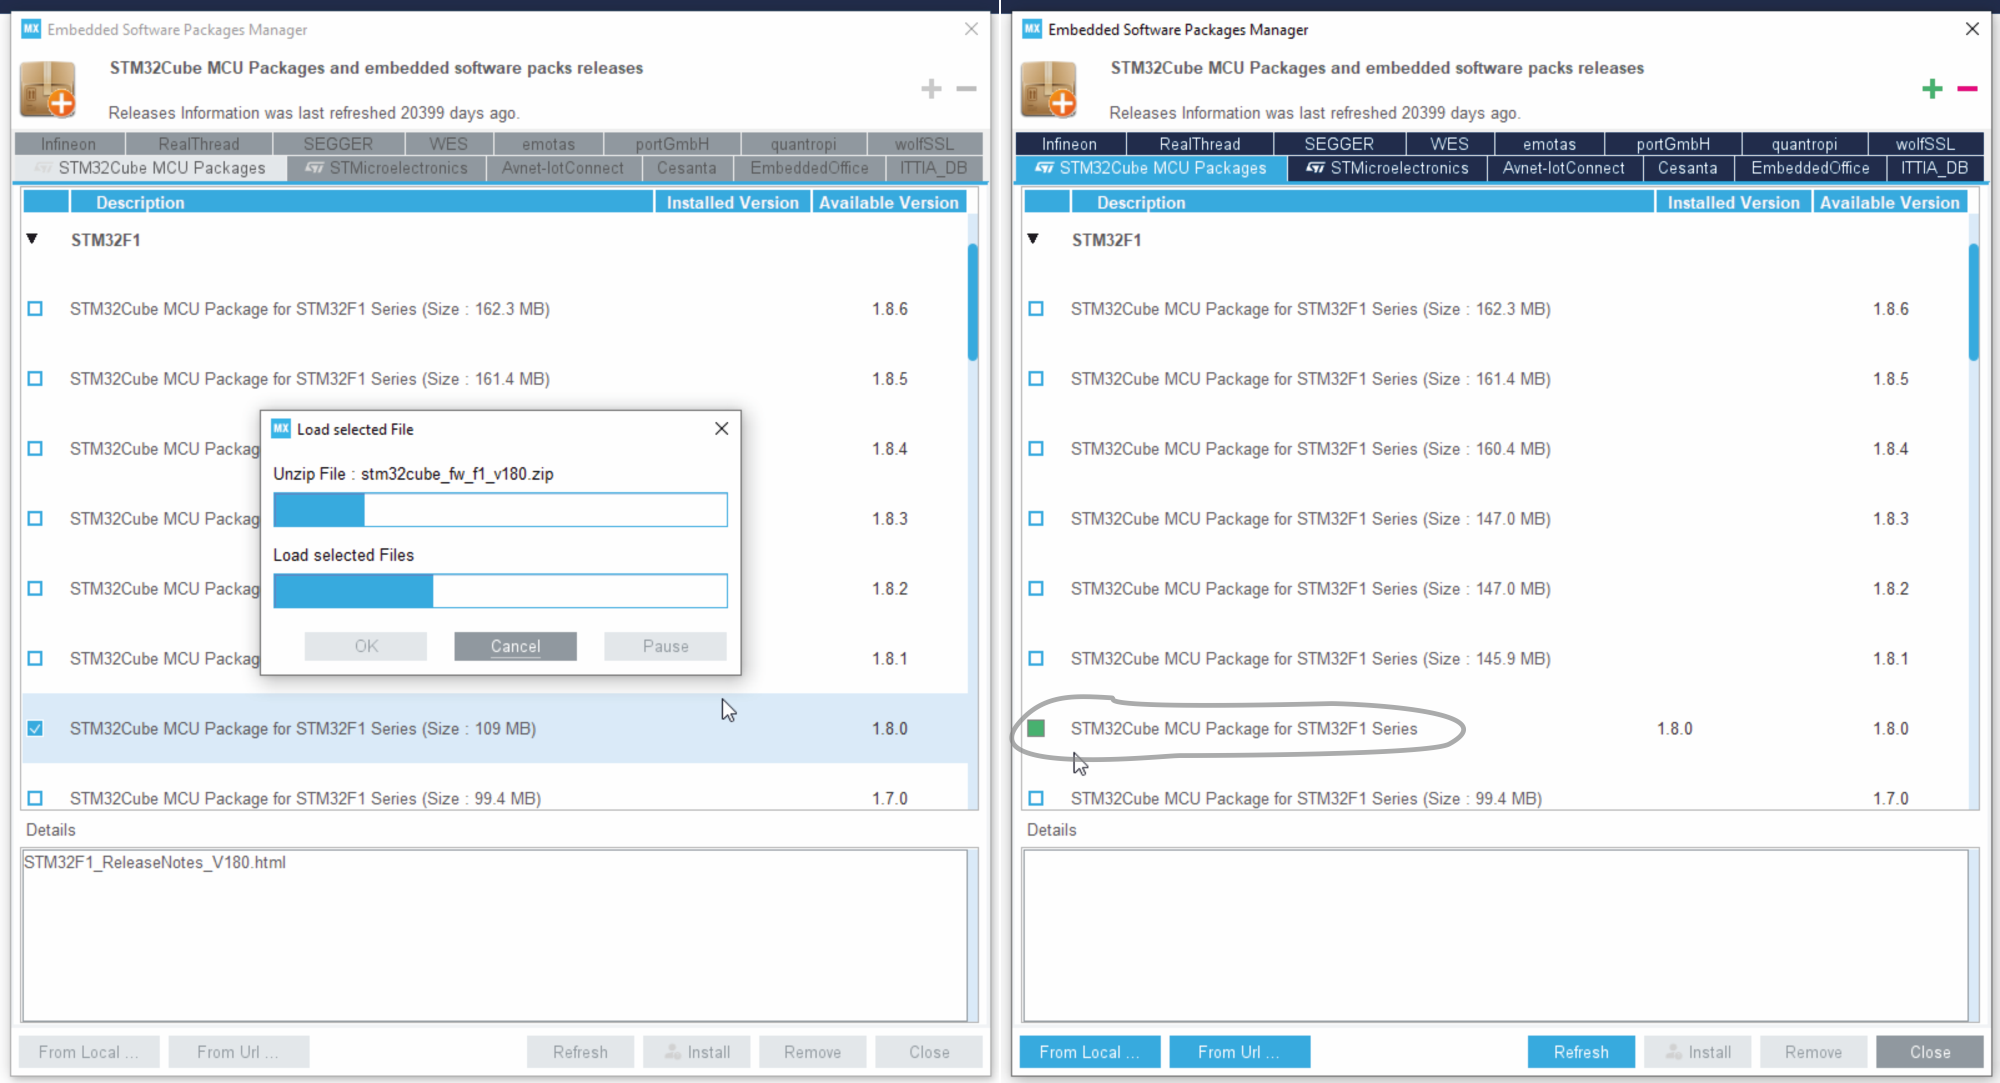Tick the 1.8.2 package checkbox in the right window
Image resolution: width=2000 pixels, height=1083 pixels.
[1036, 589]
